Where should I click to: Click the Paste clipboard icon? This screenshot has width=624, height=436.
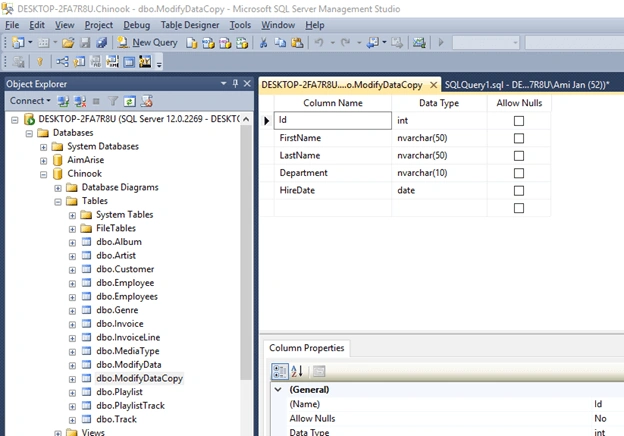click(x=297, y=42)
